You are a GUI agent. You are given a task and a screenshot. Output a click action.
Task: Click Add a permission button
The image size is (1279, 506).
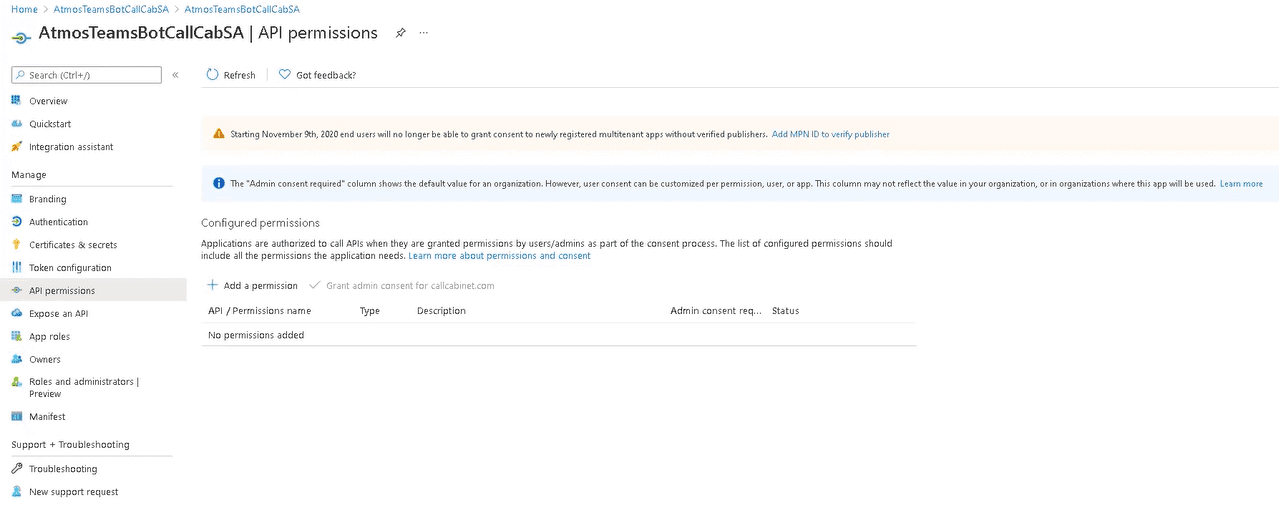click(252, 286)
